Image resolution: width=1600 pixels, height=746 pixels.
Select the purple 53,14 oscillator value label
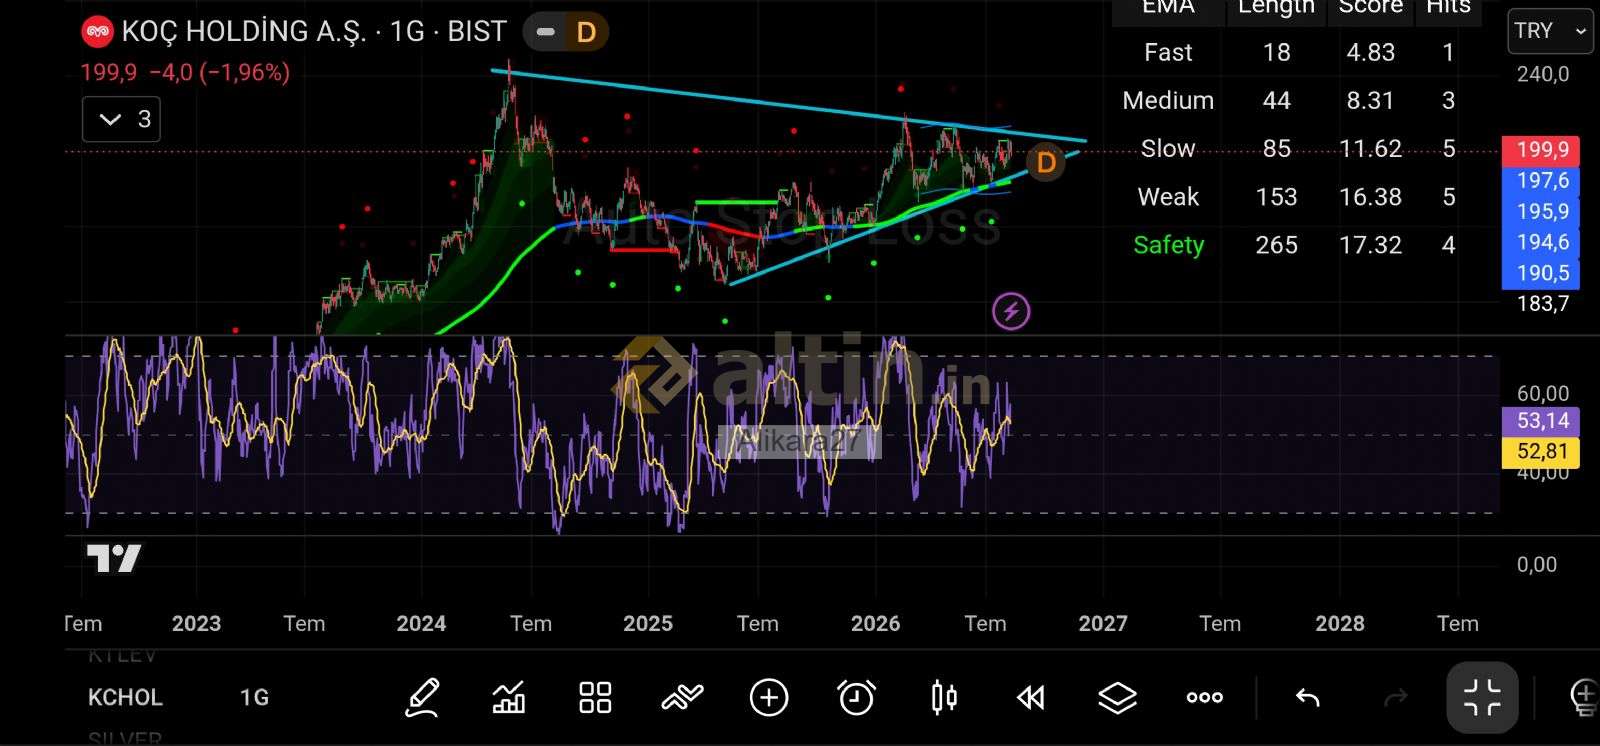coord(1541,421)
